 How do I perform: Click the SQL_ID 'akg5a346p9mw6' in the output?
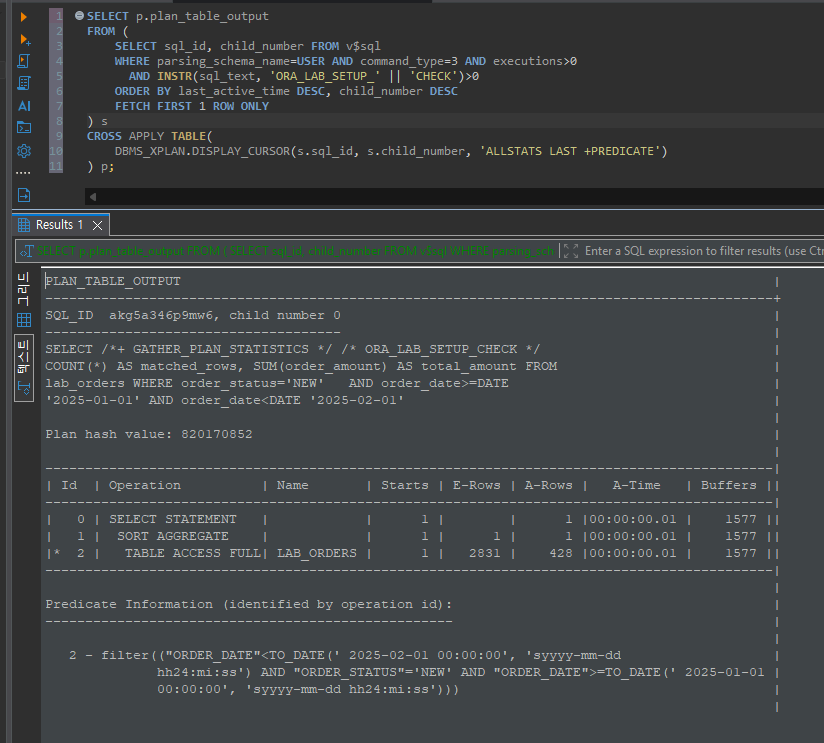click(161, 315)
